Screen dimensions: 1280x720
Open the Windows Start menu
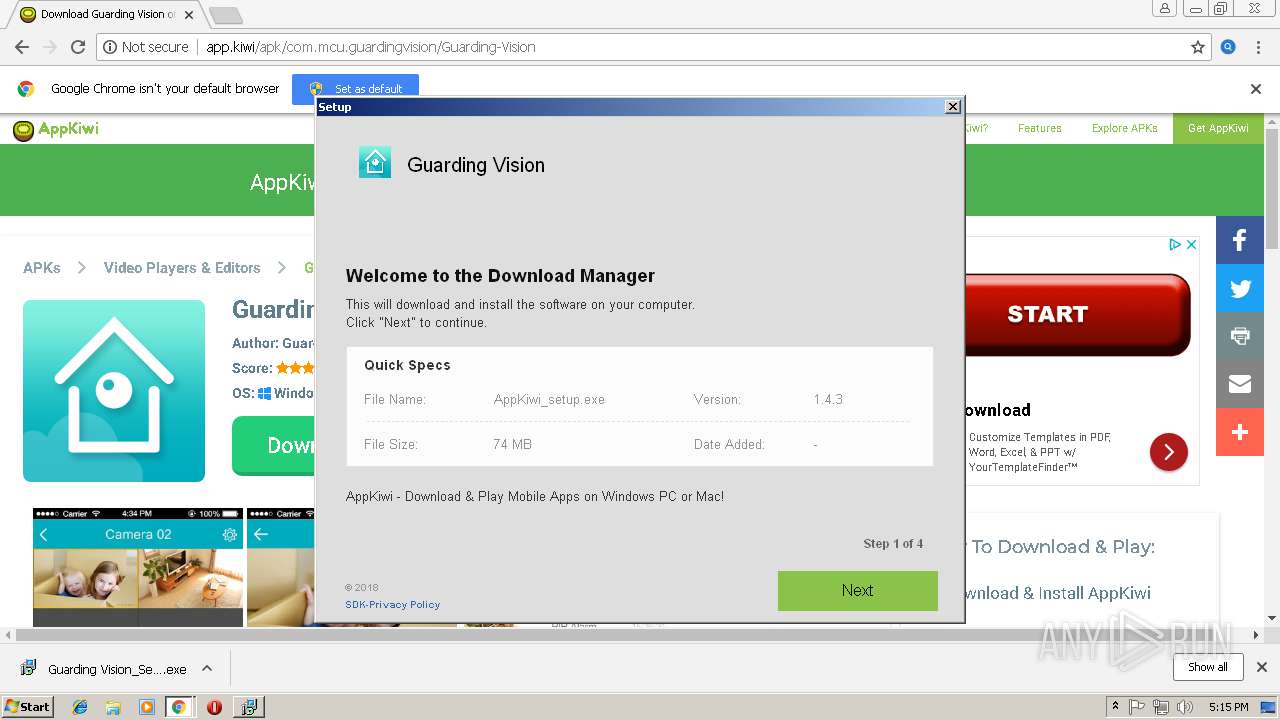pos(27,706)
